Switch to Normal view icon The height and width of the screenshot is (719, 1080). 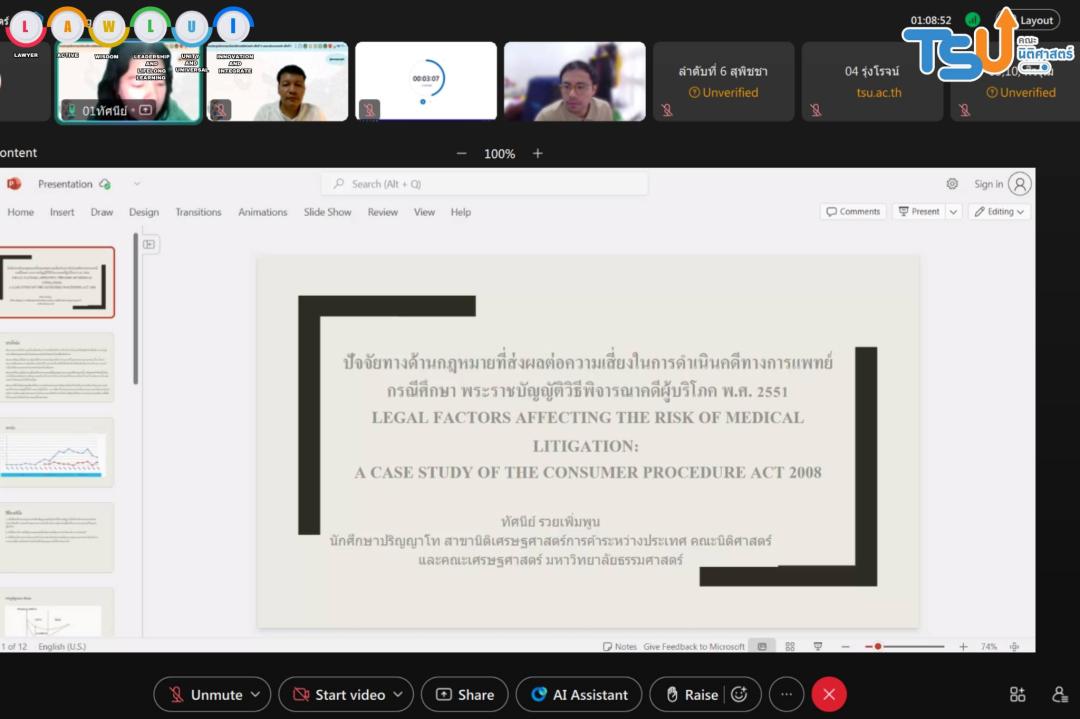[762, 647]
